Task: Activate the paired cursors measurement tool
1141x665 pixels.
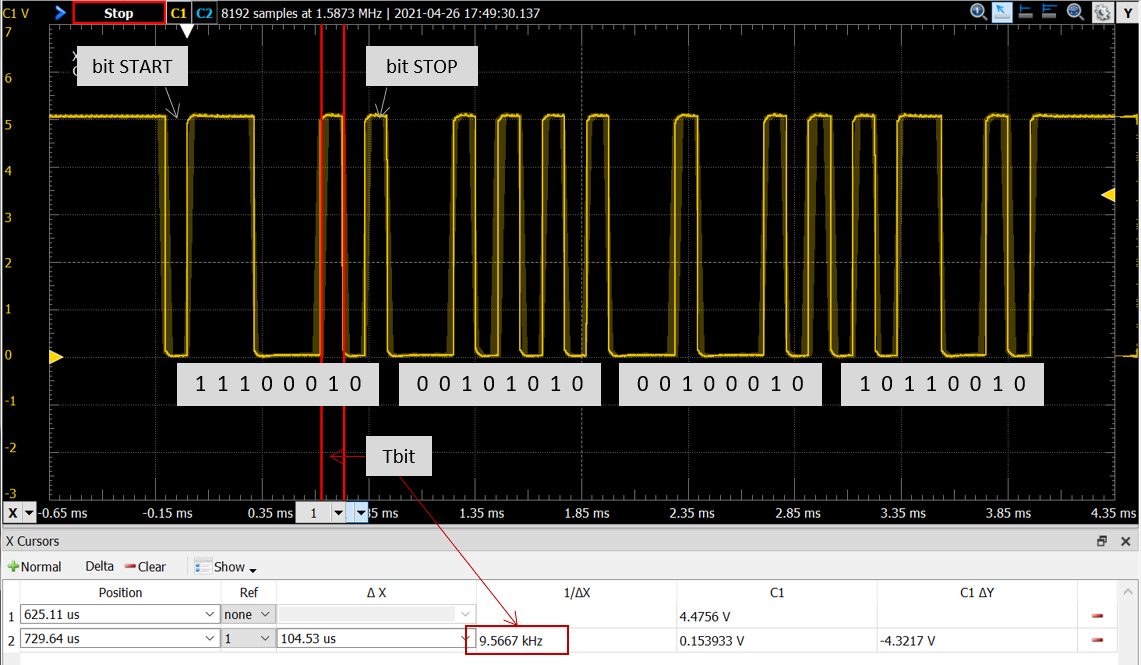Action: click(1049, 12)
